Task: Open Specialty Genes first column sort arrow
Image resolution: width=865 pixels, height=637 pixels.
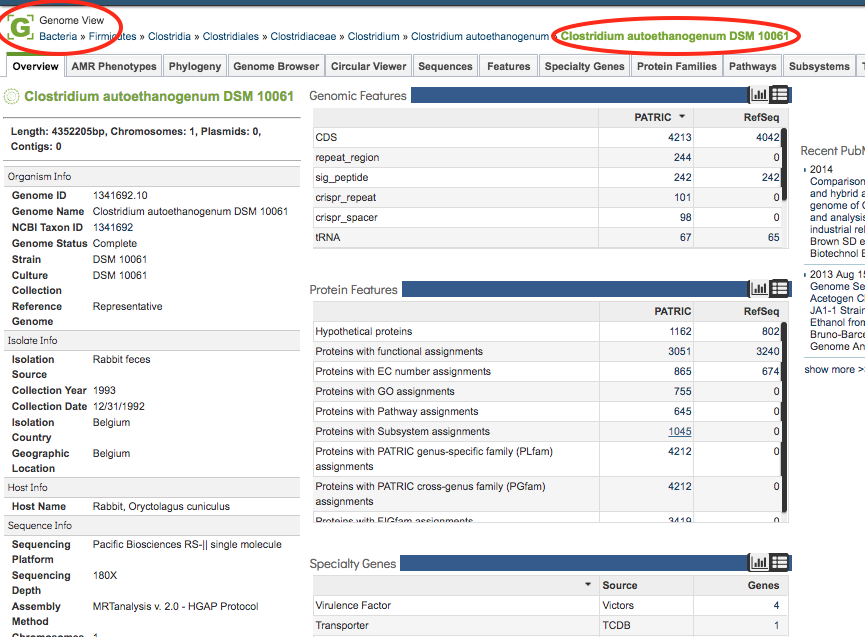Action: point(588,584)
